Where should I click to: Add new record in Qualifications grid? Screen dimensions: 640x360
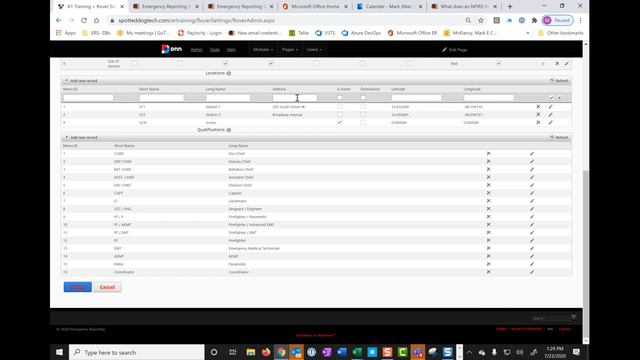[x=81, y=138]
